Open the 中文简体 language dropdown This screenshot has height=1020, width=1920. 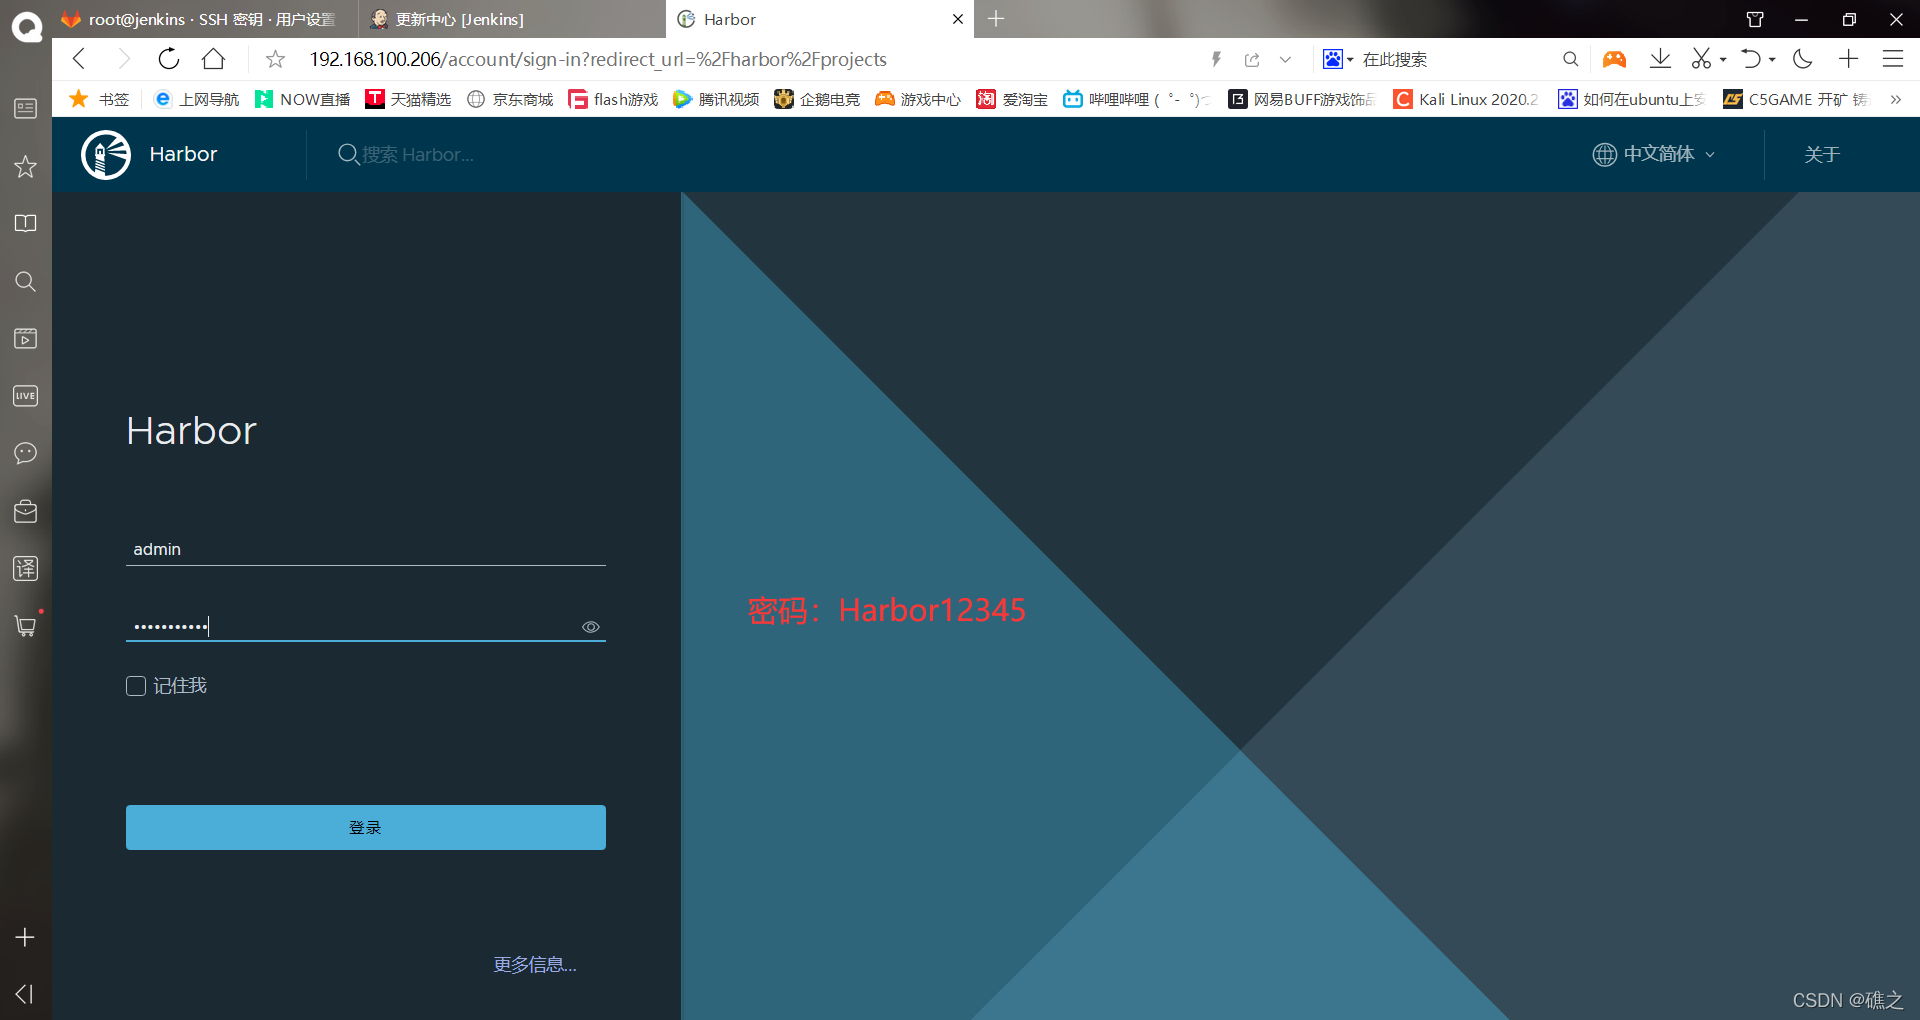click(1654, 154)
